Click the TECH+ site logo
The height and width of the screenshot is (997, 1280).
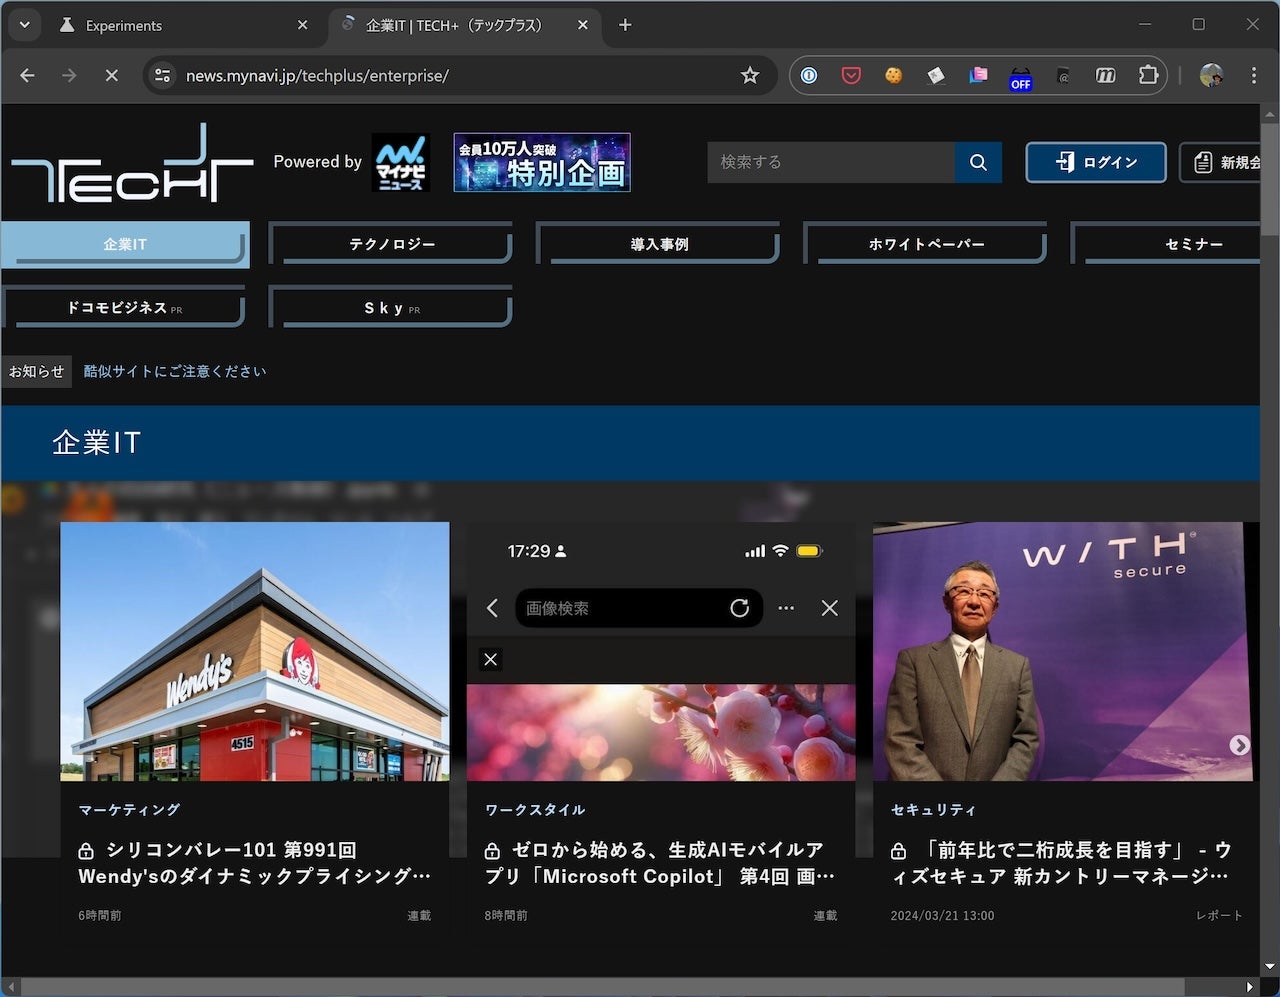click(x=132, y=162)
